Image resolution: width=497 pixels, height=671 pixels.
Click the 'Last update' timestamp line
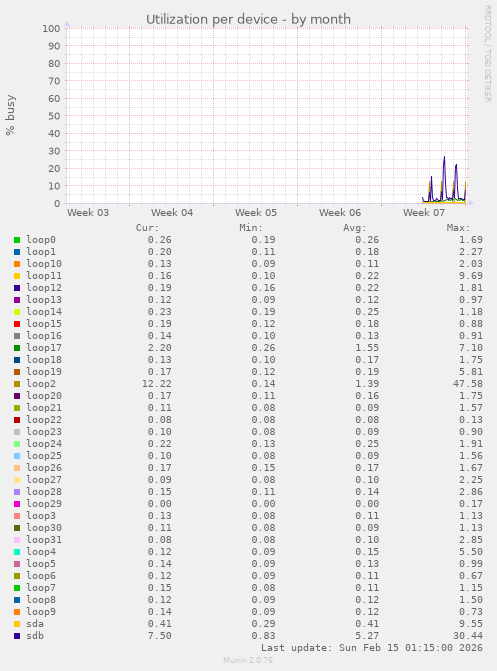point(372,648)
